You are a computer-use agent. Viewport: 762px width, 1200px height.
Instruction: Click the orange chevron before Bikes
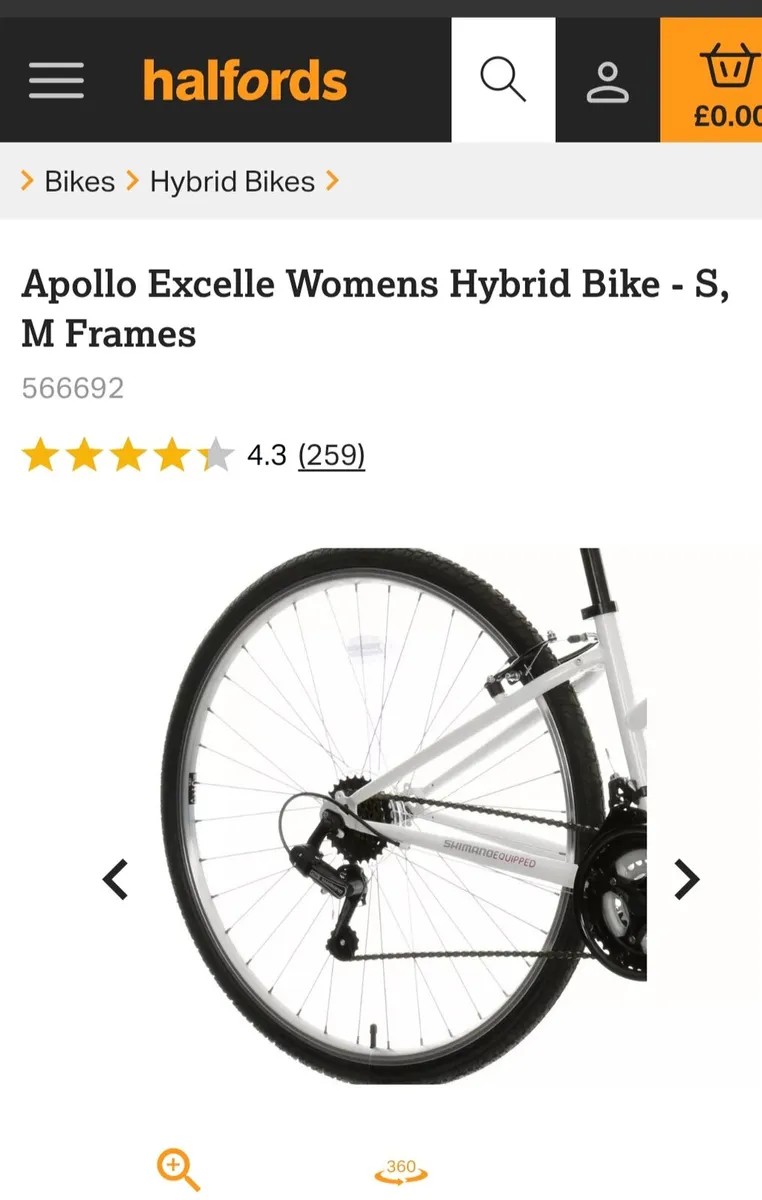click(x=28, y=182)
